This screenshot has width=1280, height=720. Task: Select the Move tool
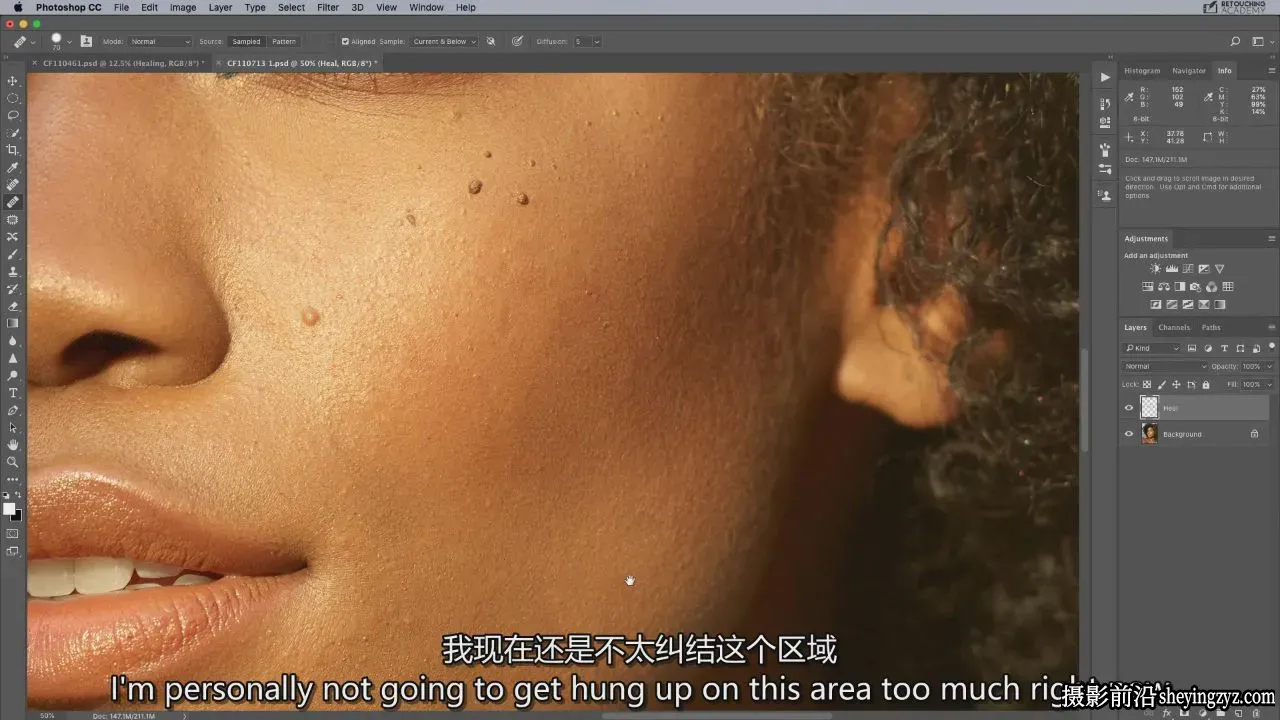coord(13,81)
